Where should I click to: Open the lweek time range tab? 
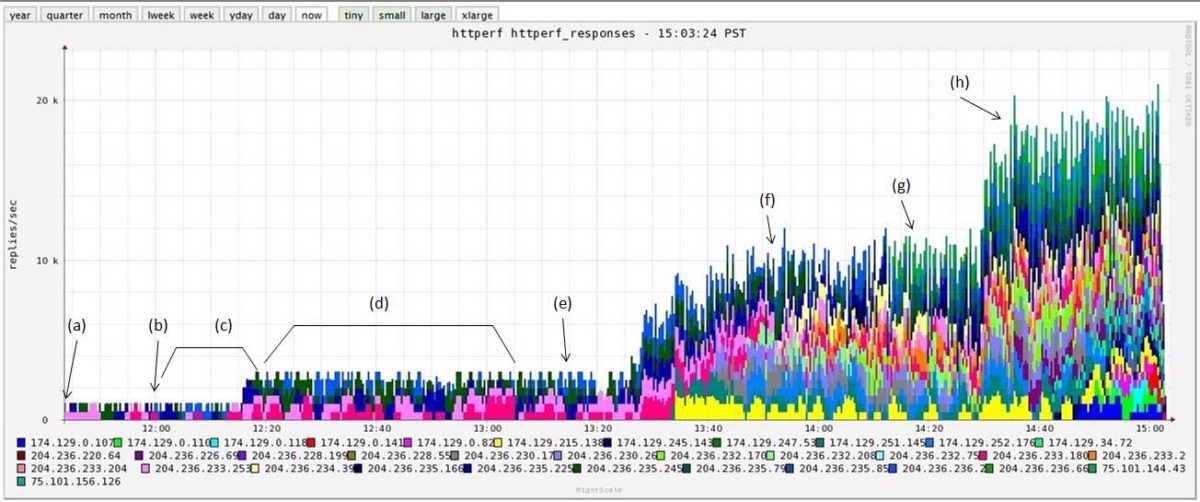click(160, 15)
